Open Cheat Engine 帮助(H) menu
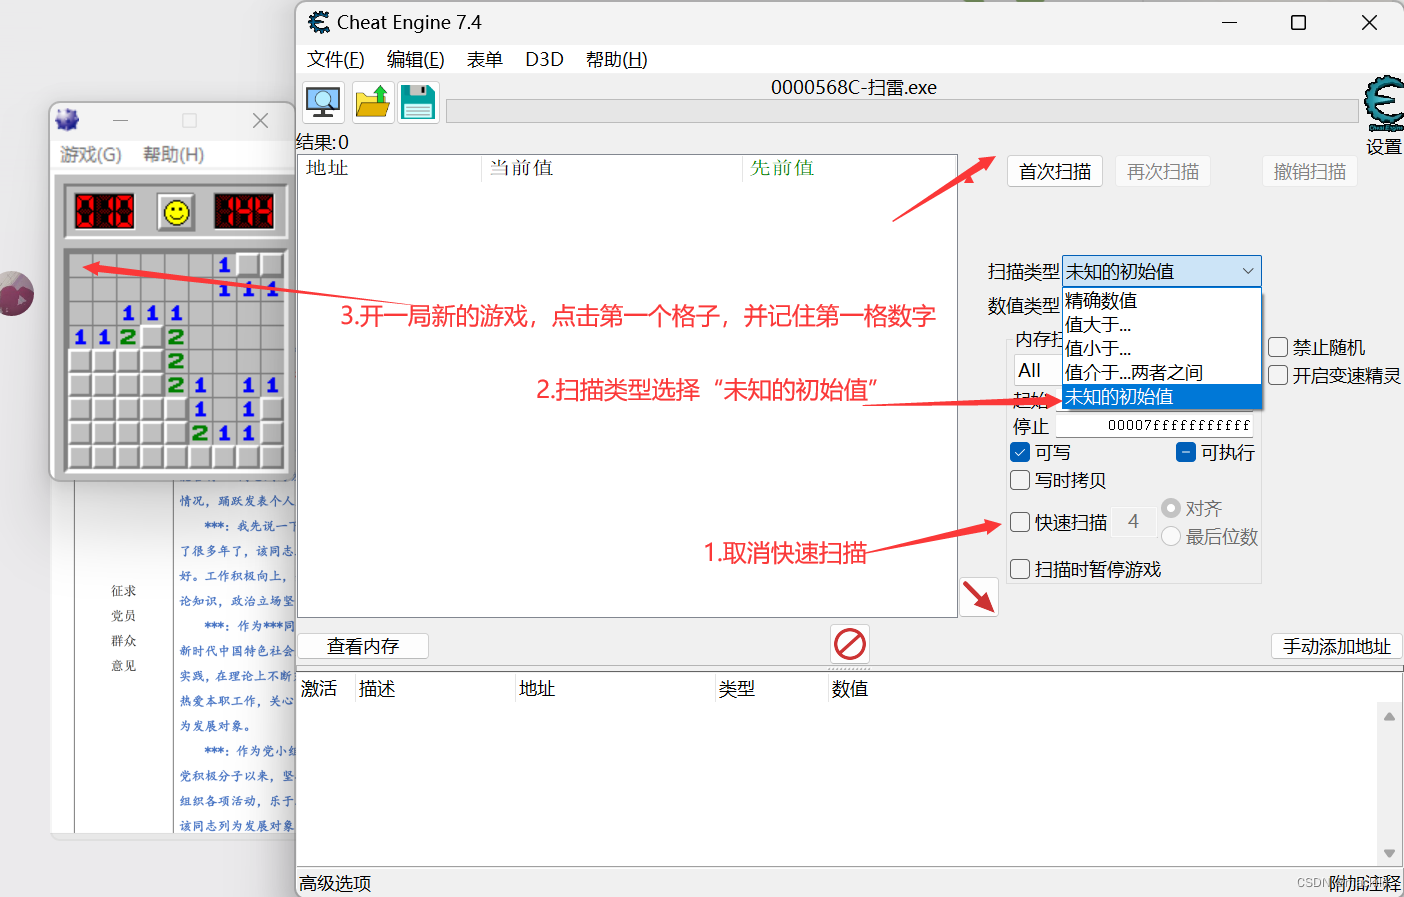The width and height of the screenshot is (1404, 897). coord(617,59)
